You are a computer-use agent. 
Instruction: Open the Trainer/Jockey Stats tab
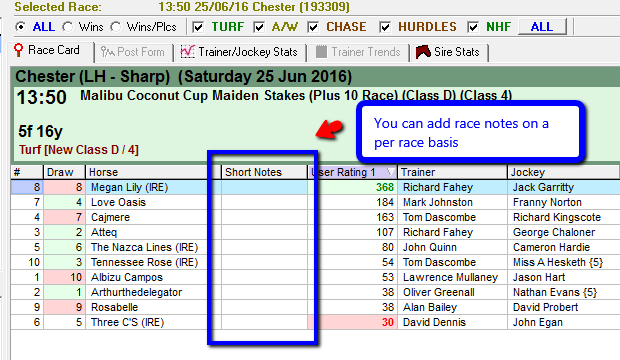(240, 52)
